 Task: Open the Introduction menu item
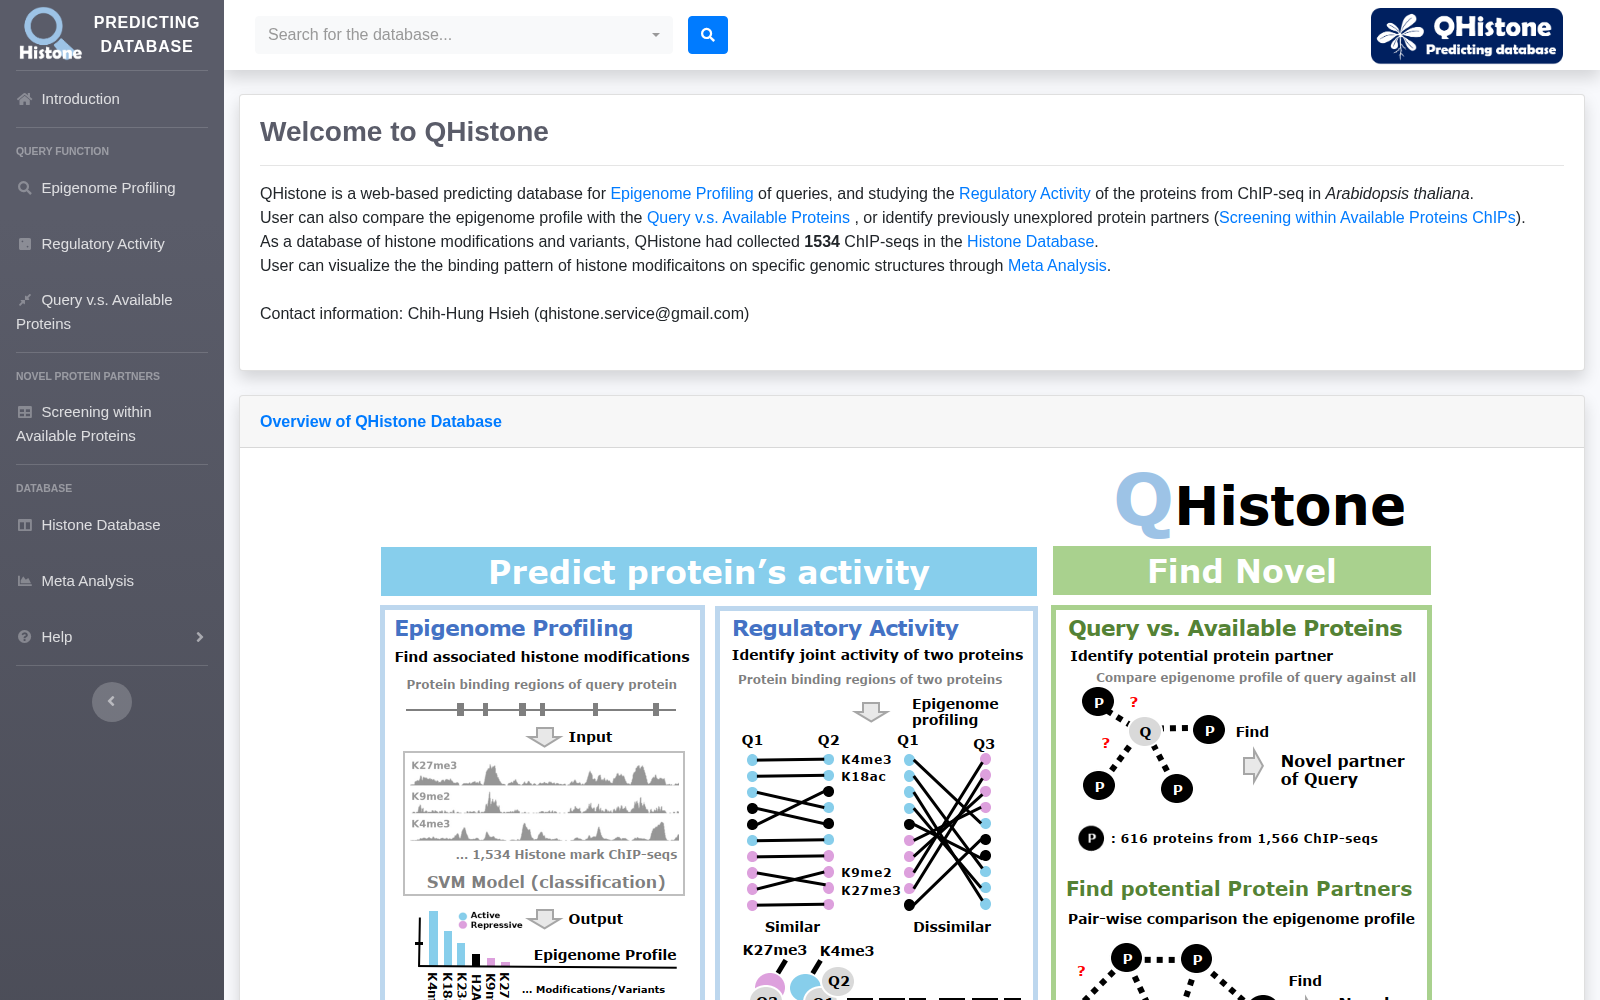112,99
